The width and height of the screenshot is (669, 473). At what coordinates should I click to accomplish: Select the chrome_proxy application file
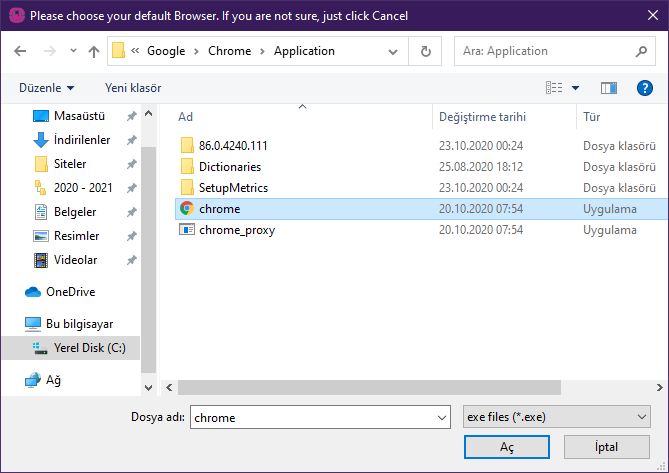(x=237, y=230)
